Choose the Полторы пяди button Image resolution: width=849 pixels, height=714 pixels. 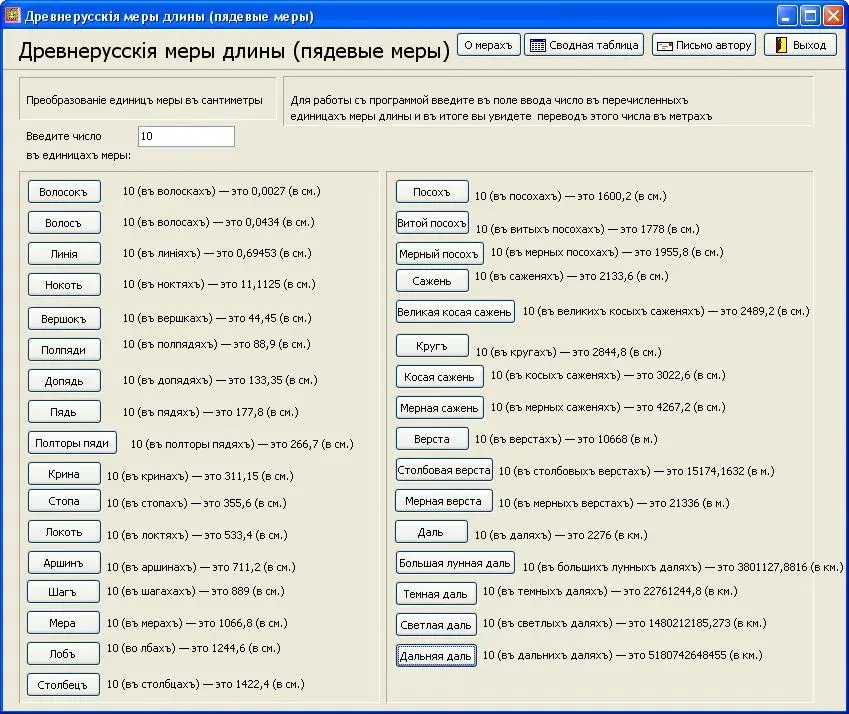click(x=72, y=443)
